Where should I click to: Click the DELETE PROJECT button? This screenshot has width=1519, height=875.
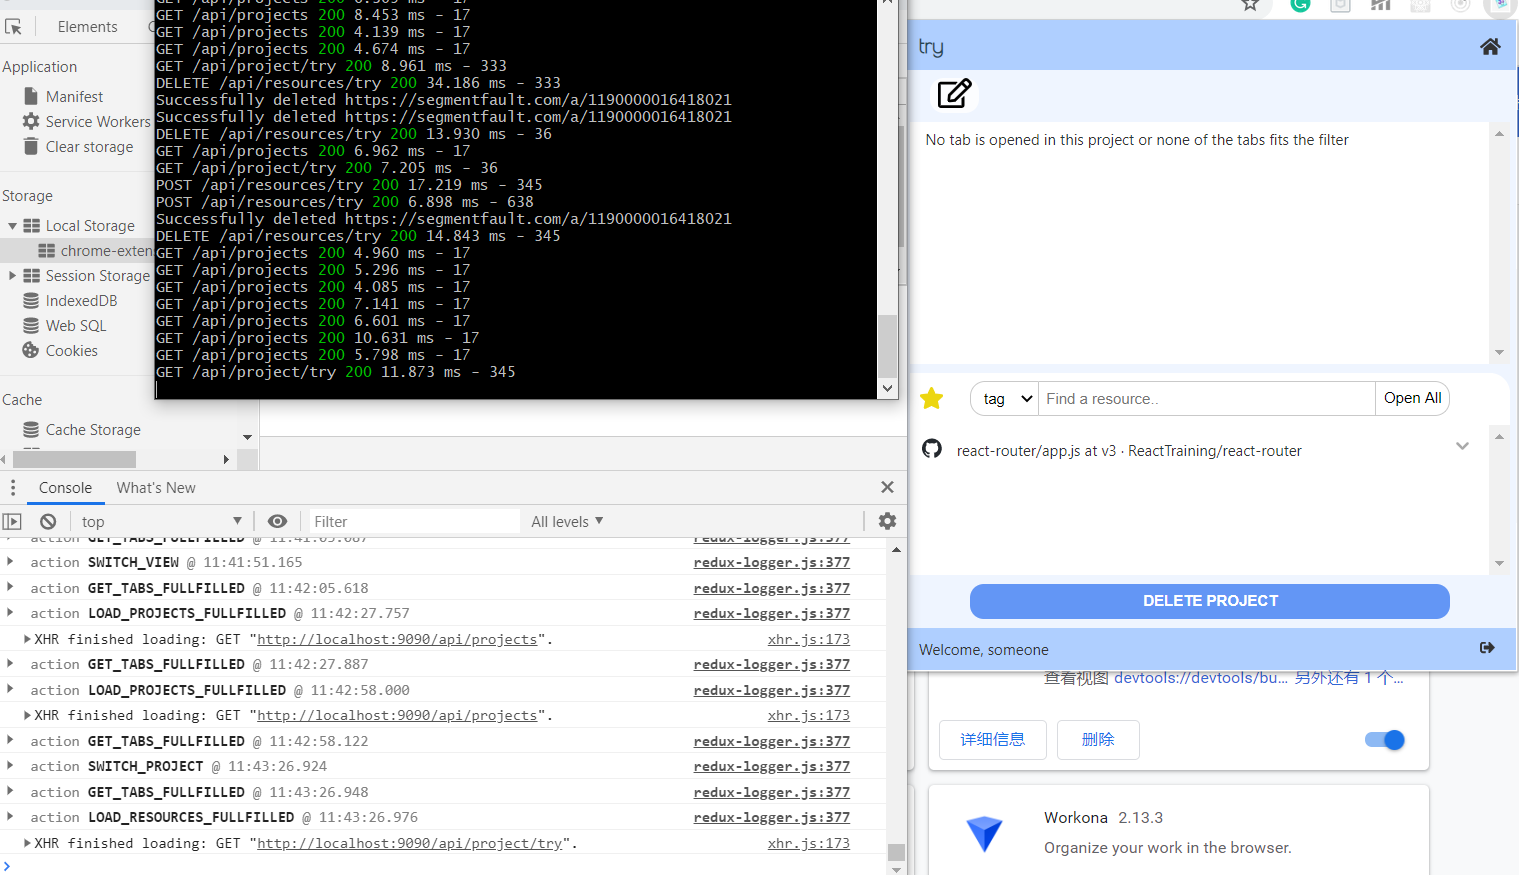coord(1210,601)
